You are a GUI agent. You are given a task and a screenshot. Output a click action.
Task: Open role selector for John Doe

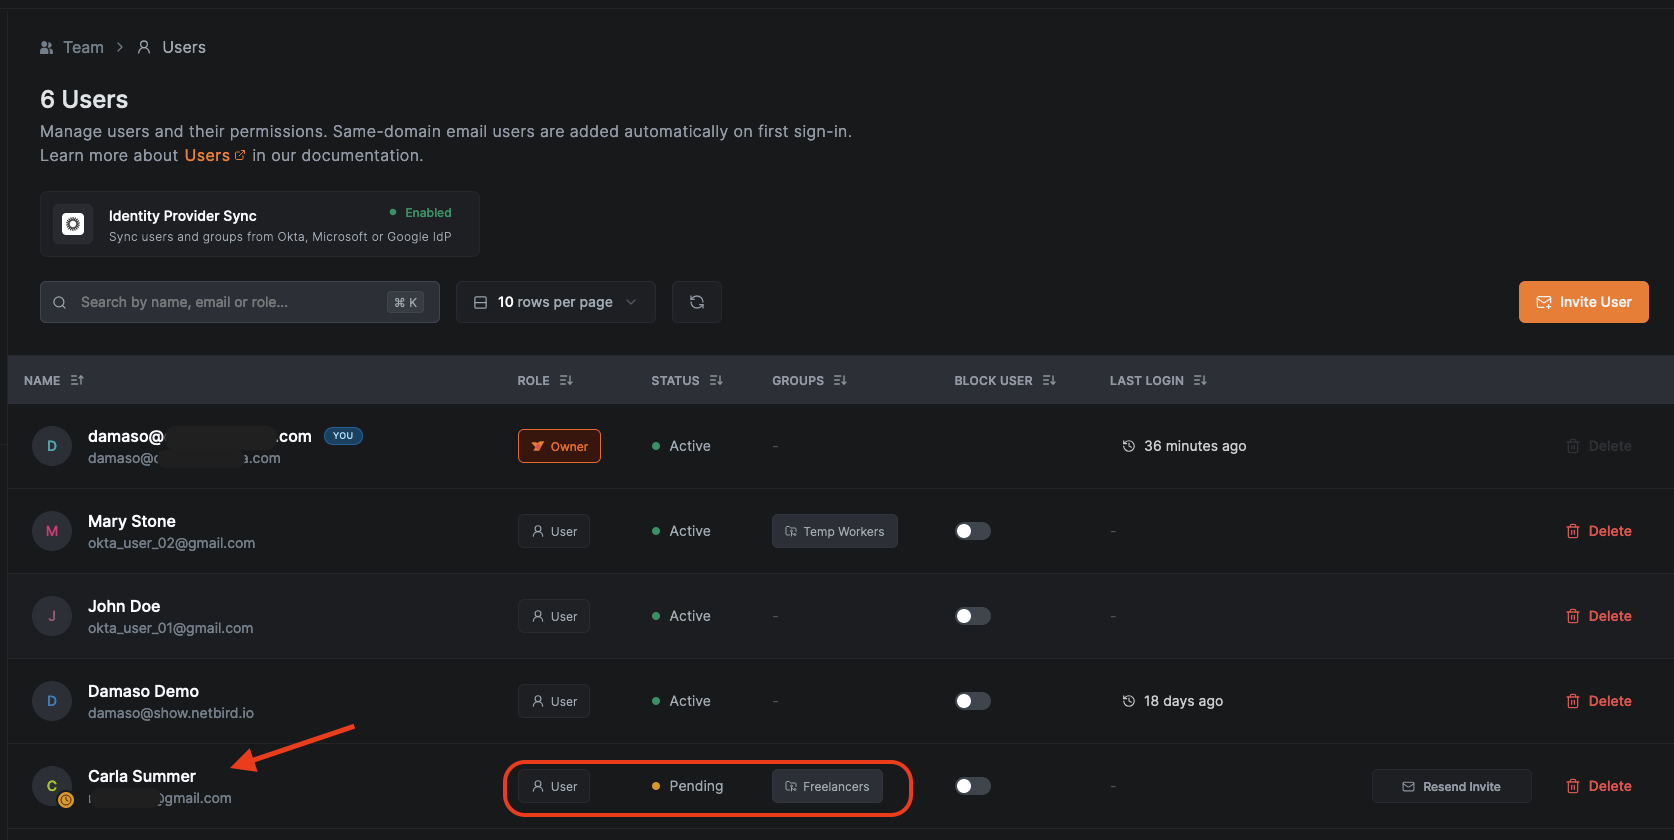554,616
